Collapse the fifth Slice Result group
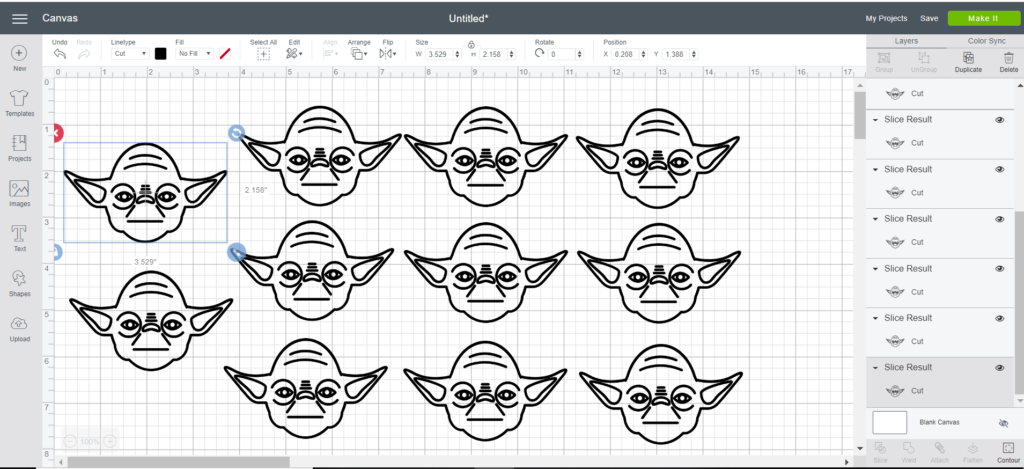 click(876, 319)
